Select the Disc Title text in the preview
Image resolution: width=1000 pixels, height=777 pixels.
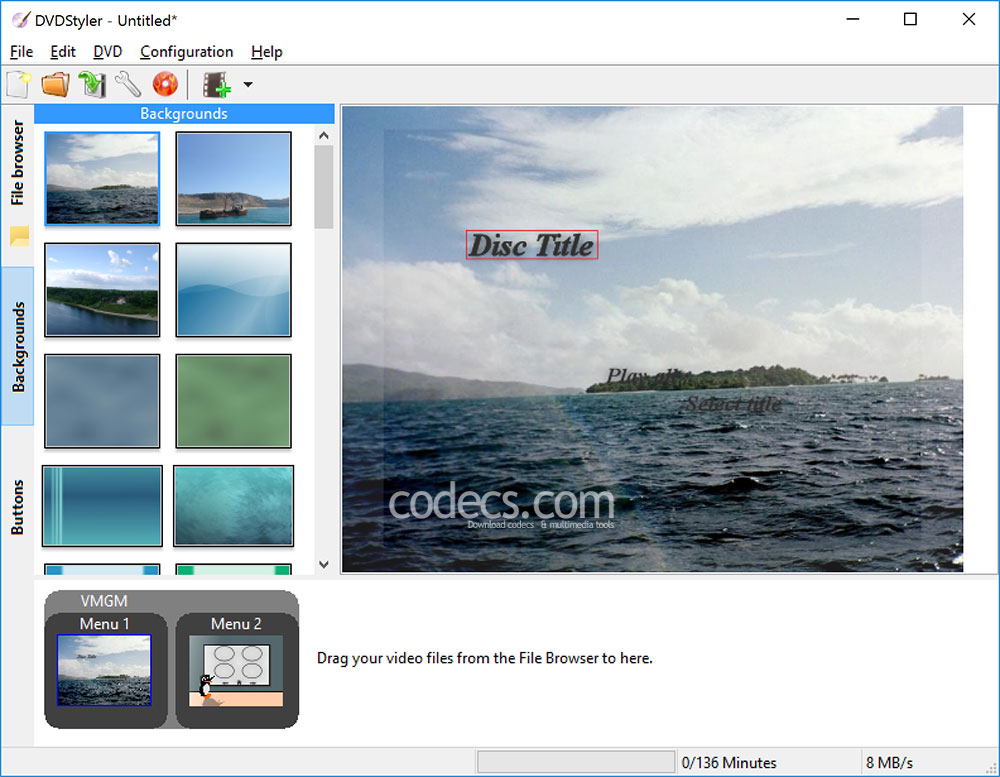tap(532, 245)
